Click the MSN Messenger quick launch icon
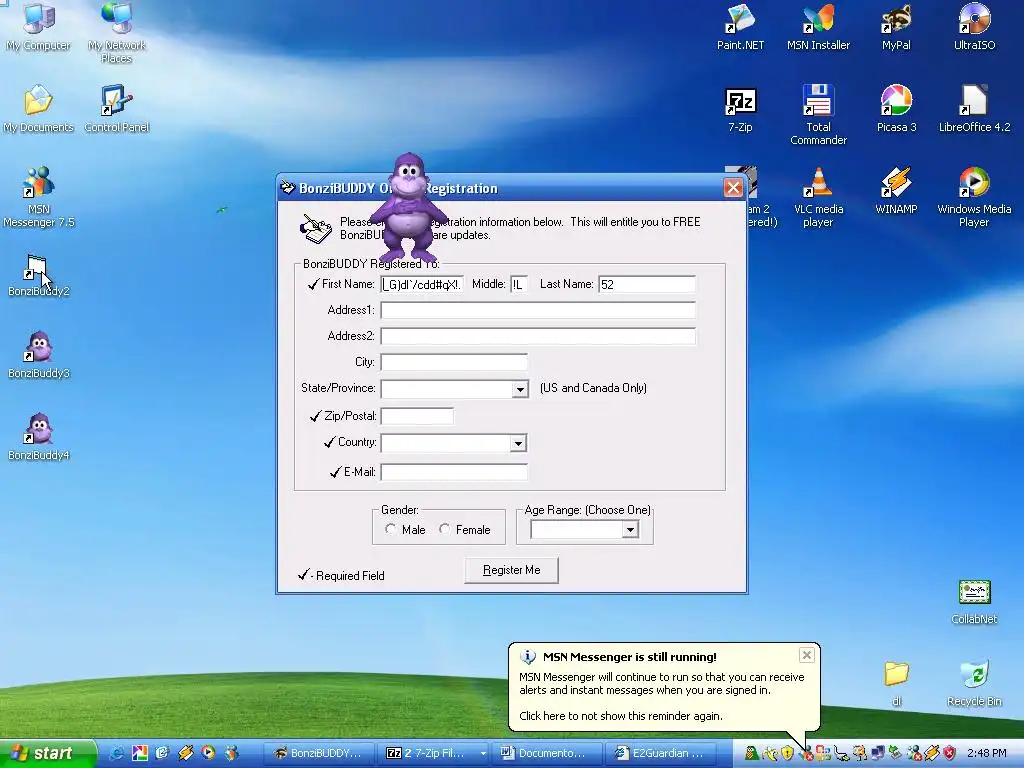 (x=232, y=753)
